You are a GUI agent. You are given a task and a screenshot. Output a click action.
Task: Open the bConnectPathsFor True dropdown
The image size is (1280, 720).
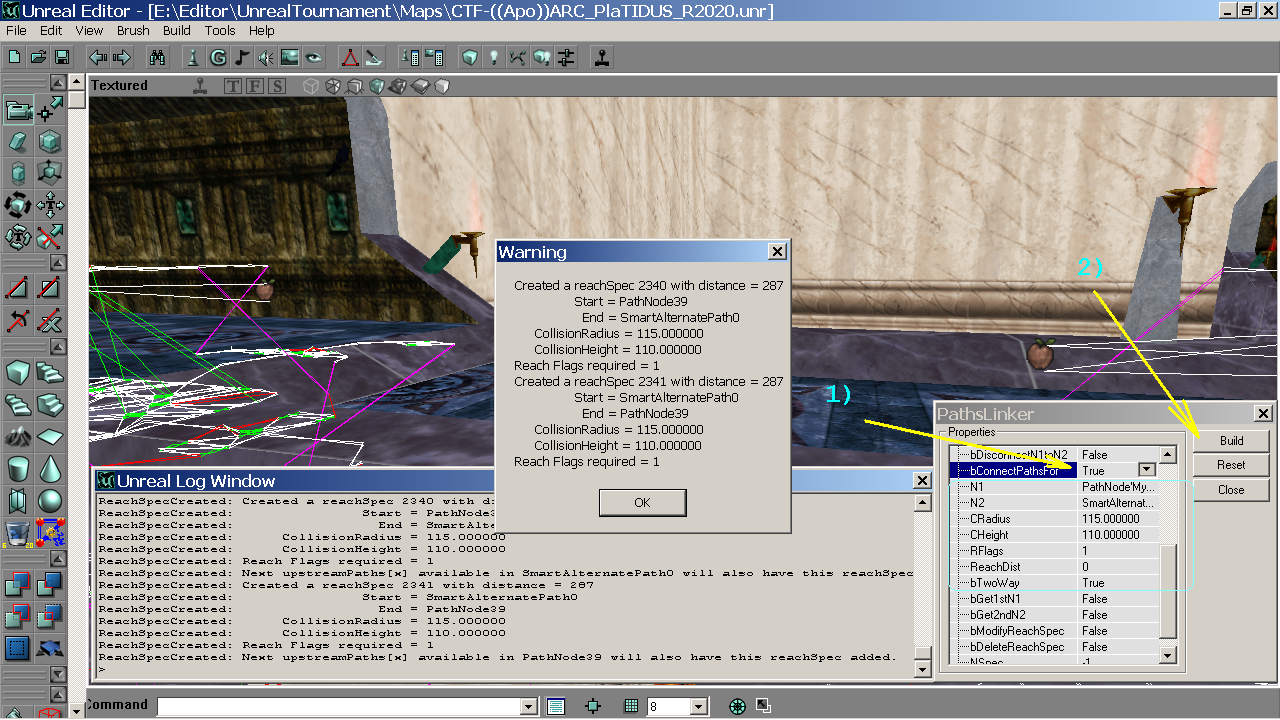[x=1147, y=470]
